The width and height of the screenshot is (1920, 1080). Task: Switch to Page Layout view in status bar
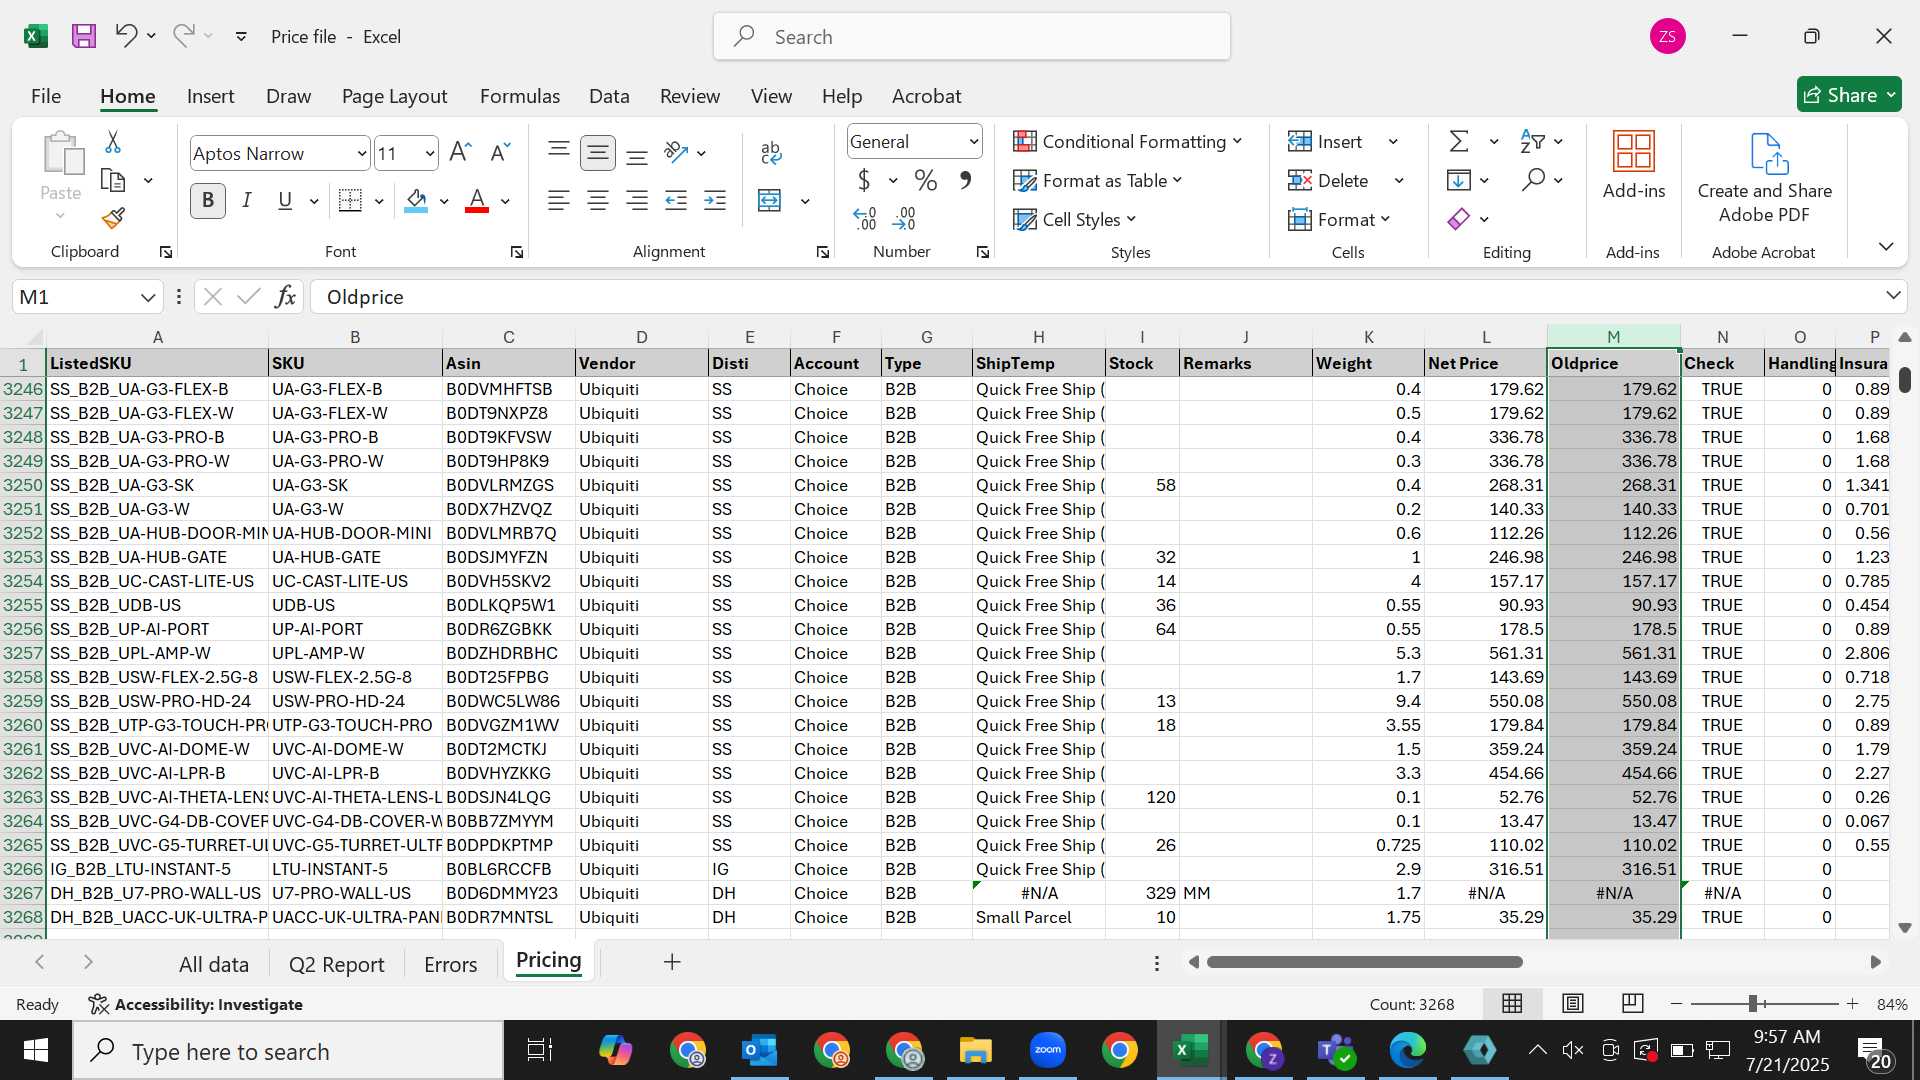coord(1573,1003)
